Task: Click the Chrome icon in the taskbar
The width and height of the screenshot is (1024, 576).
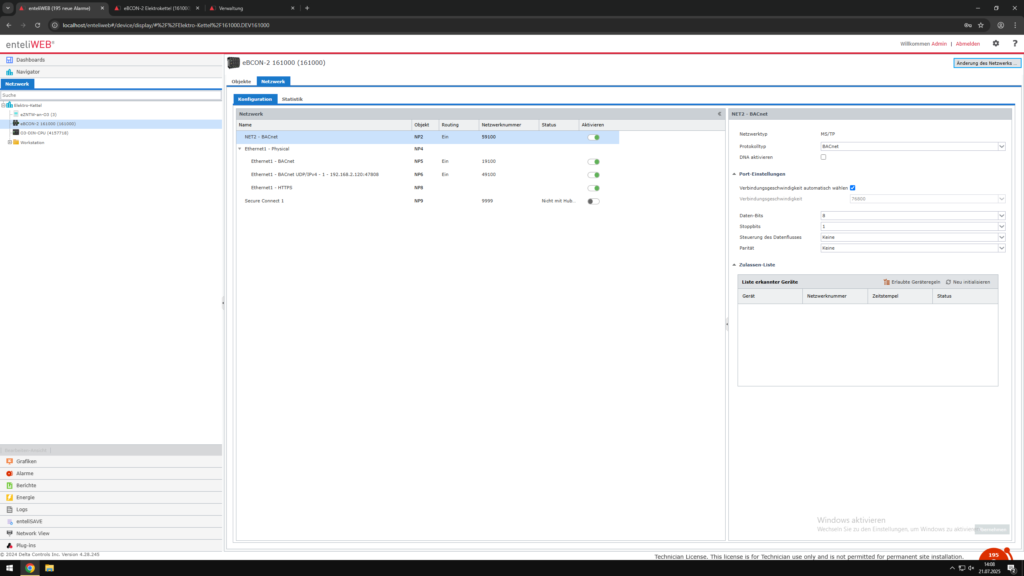Action: tap(30, 568)
